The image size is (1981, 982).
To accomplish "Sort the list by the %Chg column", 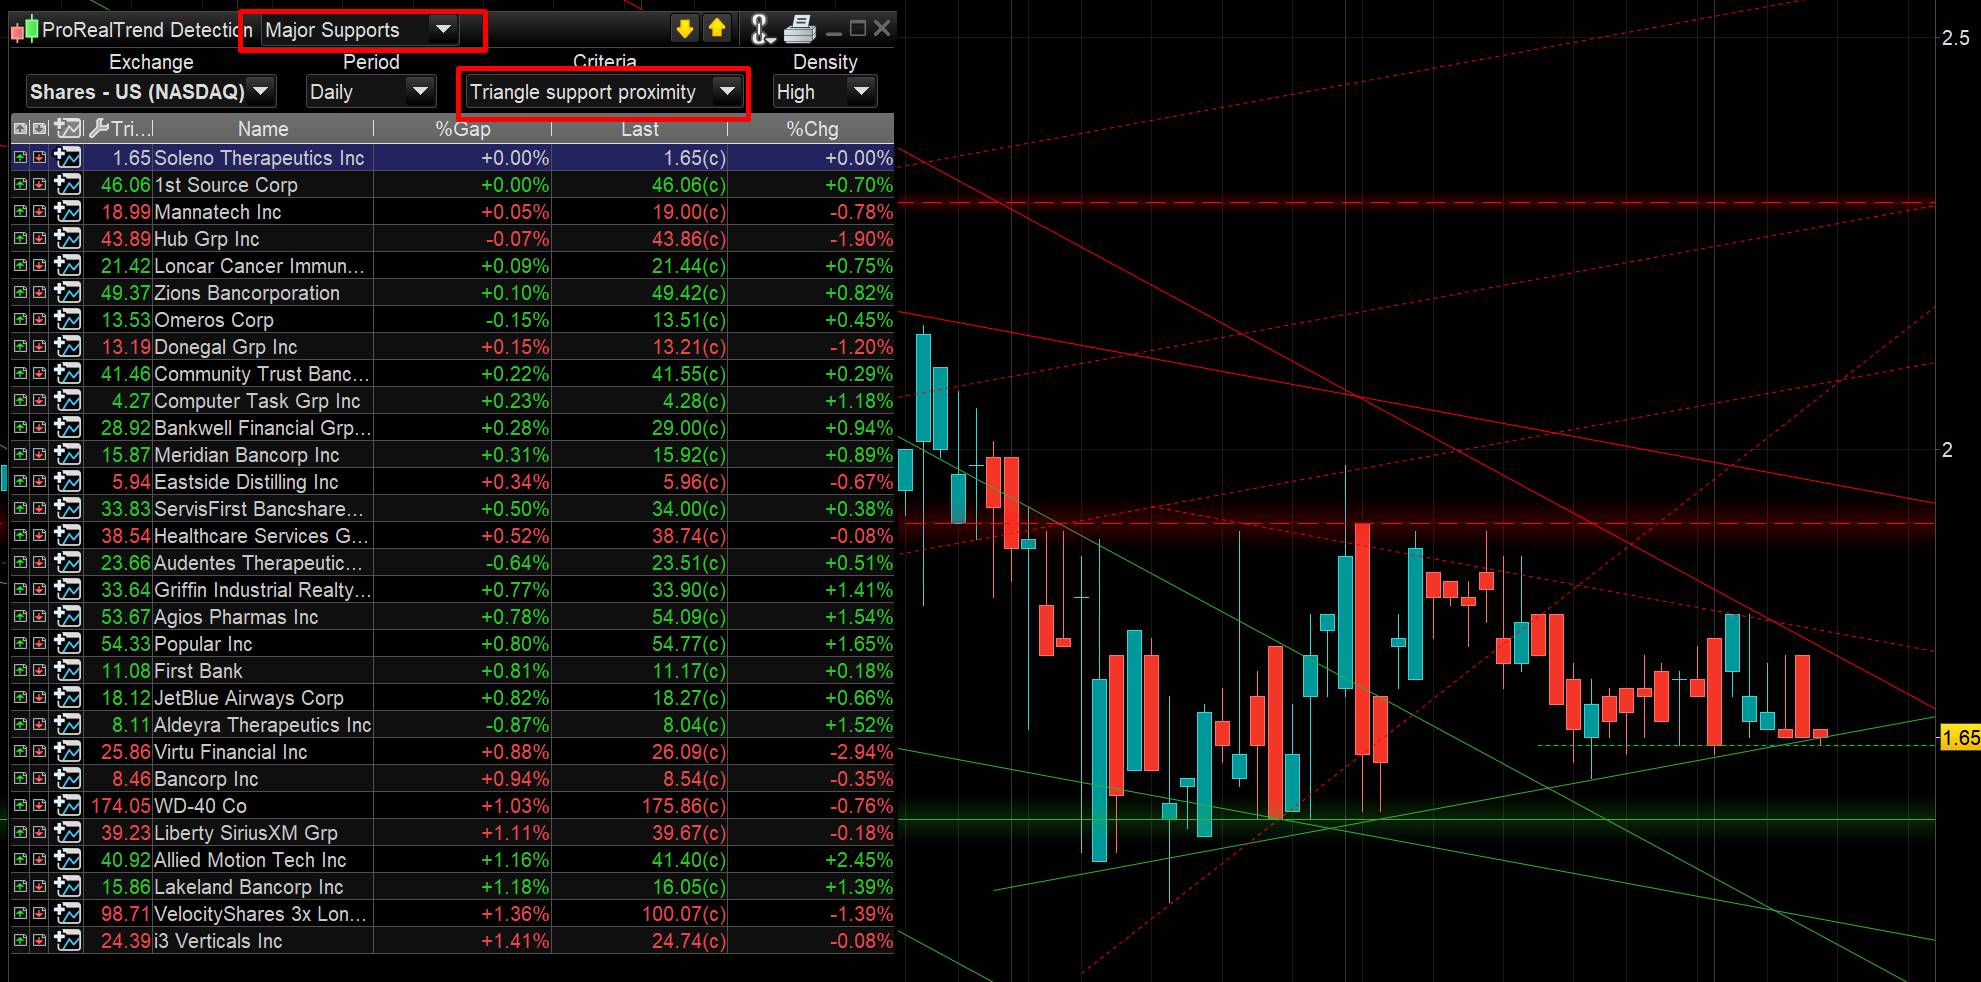I will 812,128.
